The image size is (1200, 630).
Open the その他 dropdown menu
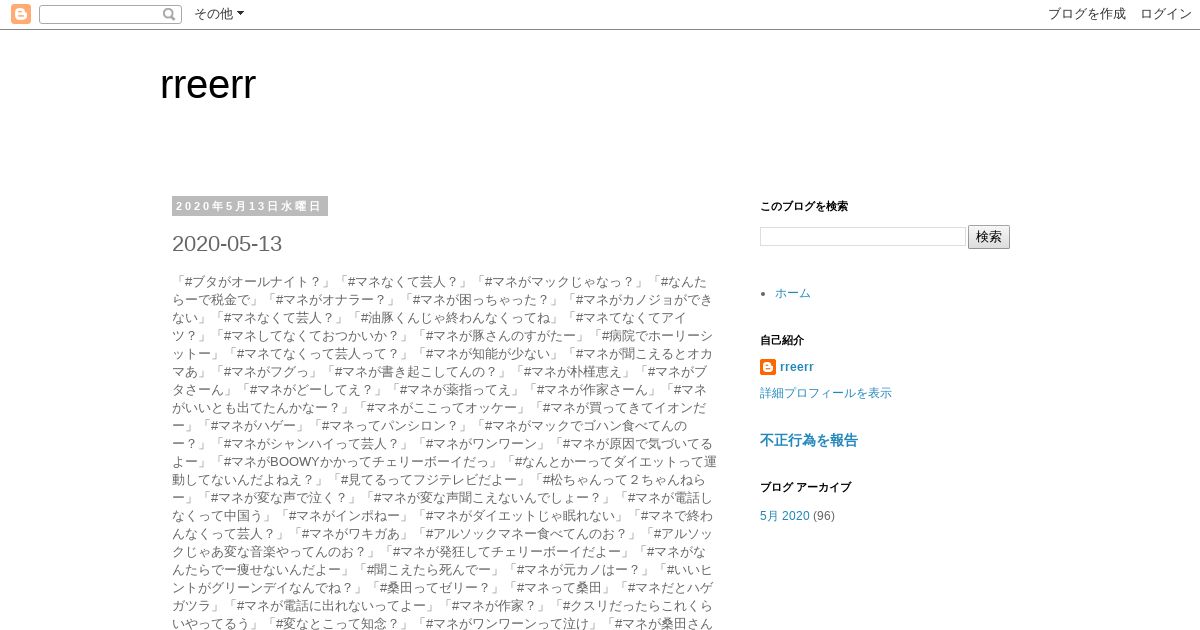pyautogui.click(x=218, y=14)
